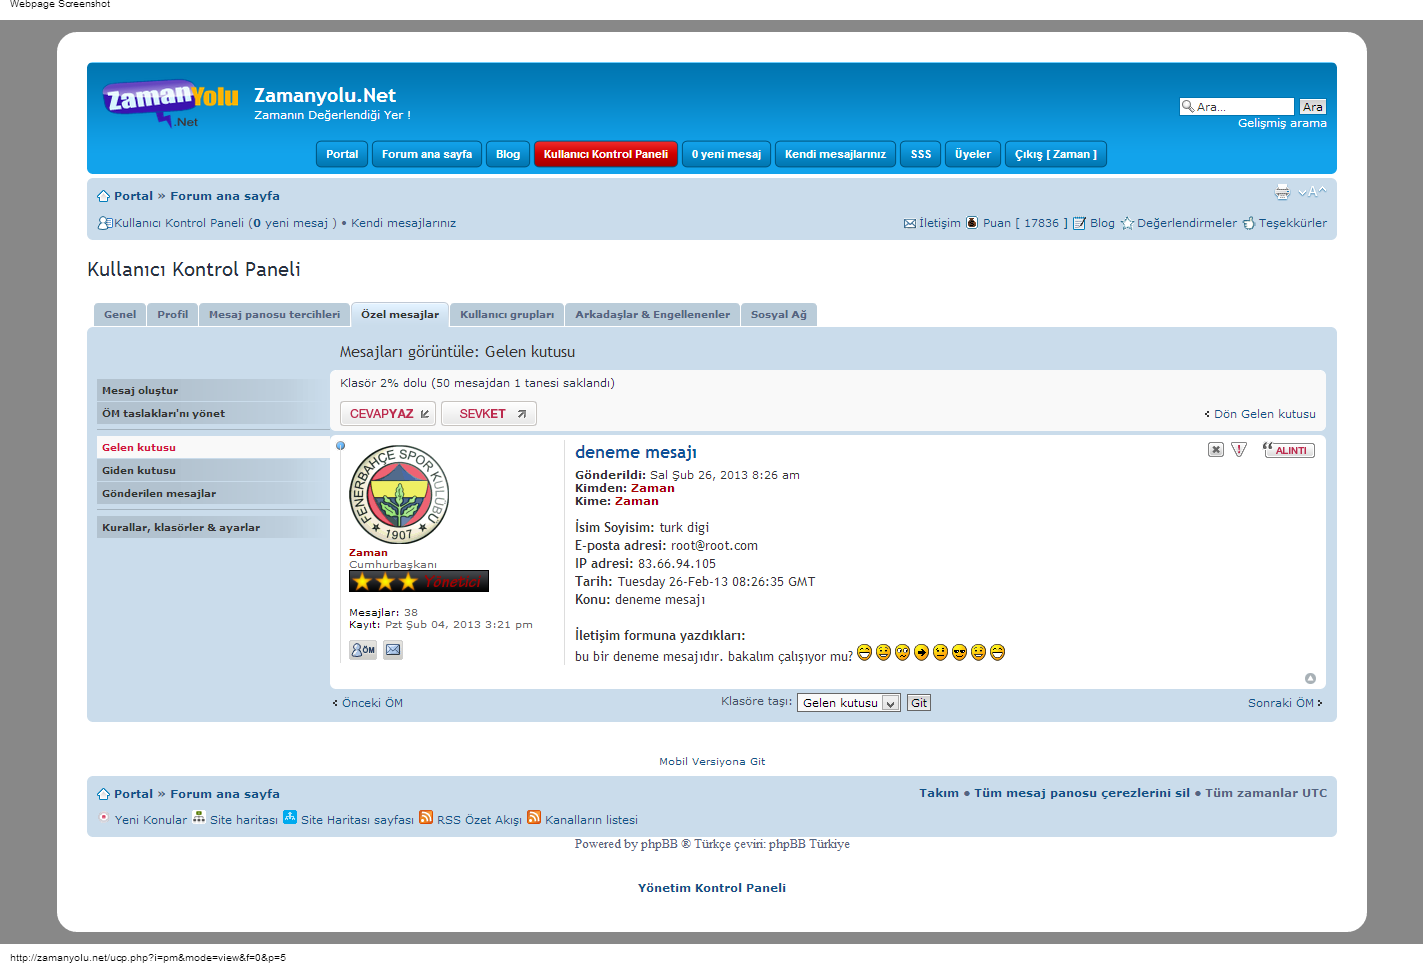This screenshot has height=964, width=1423.
Task: Open the Üyeler navigation button
Action: [x=973, y=154]
